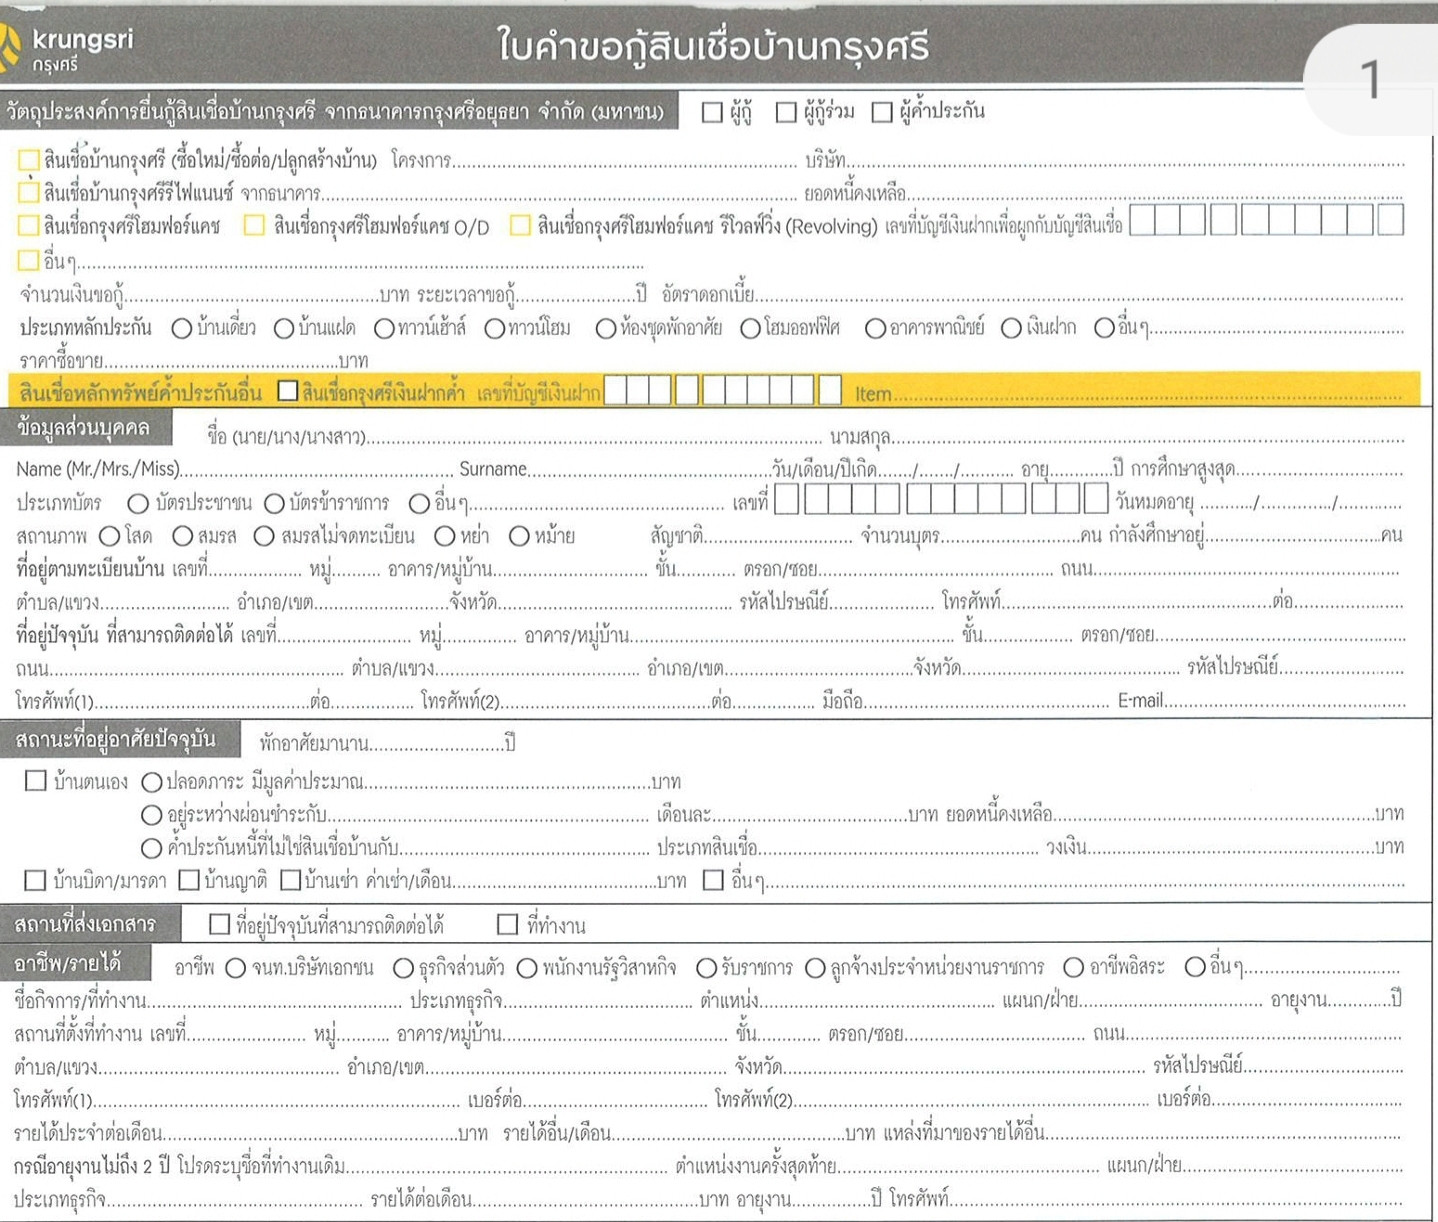Tick the บ้านตนเอง (own house) checkbox
The width and height of the screenshot is (1438, 1222).
pos(36,781)
